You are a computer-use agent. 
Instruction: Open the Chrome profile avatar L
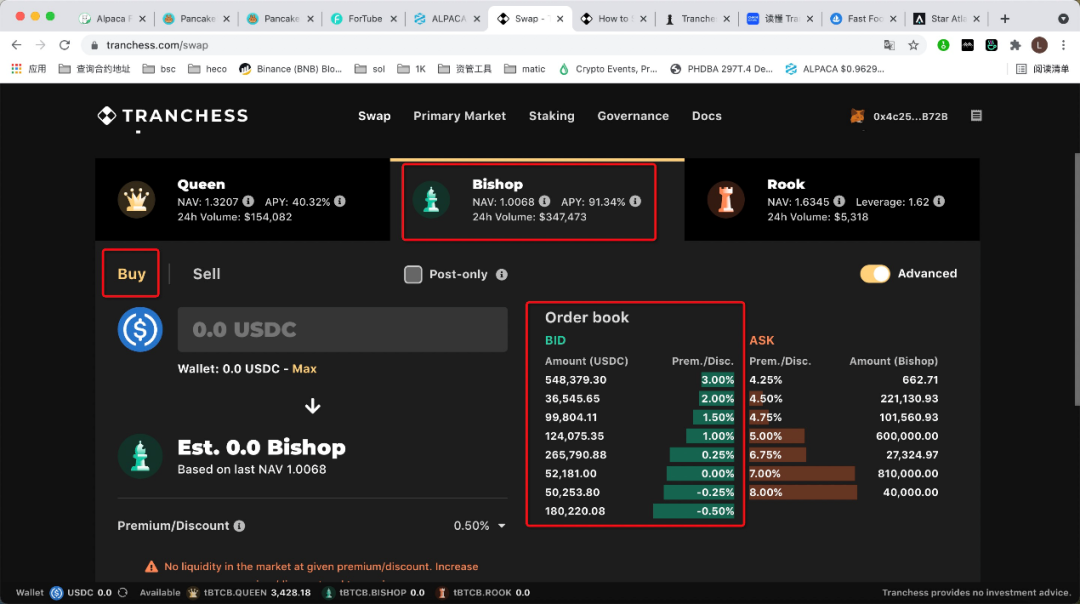(x=1039, y=45)
